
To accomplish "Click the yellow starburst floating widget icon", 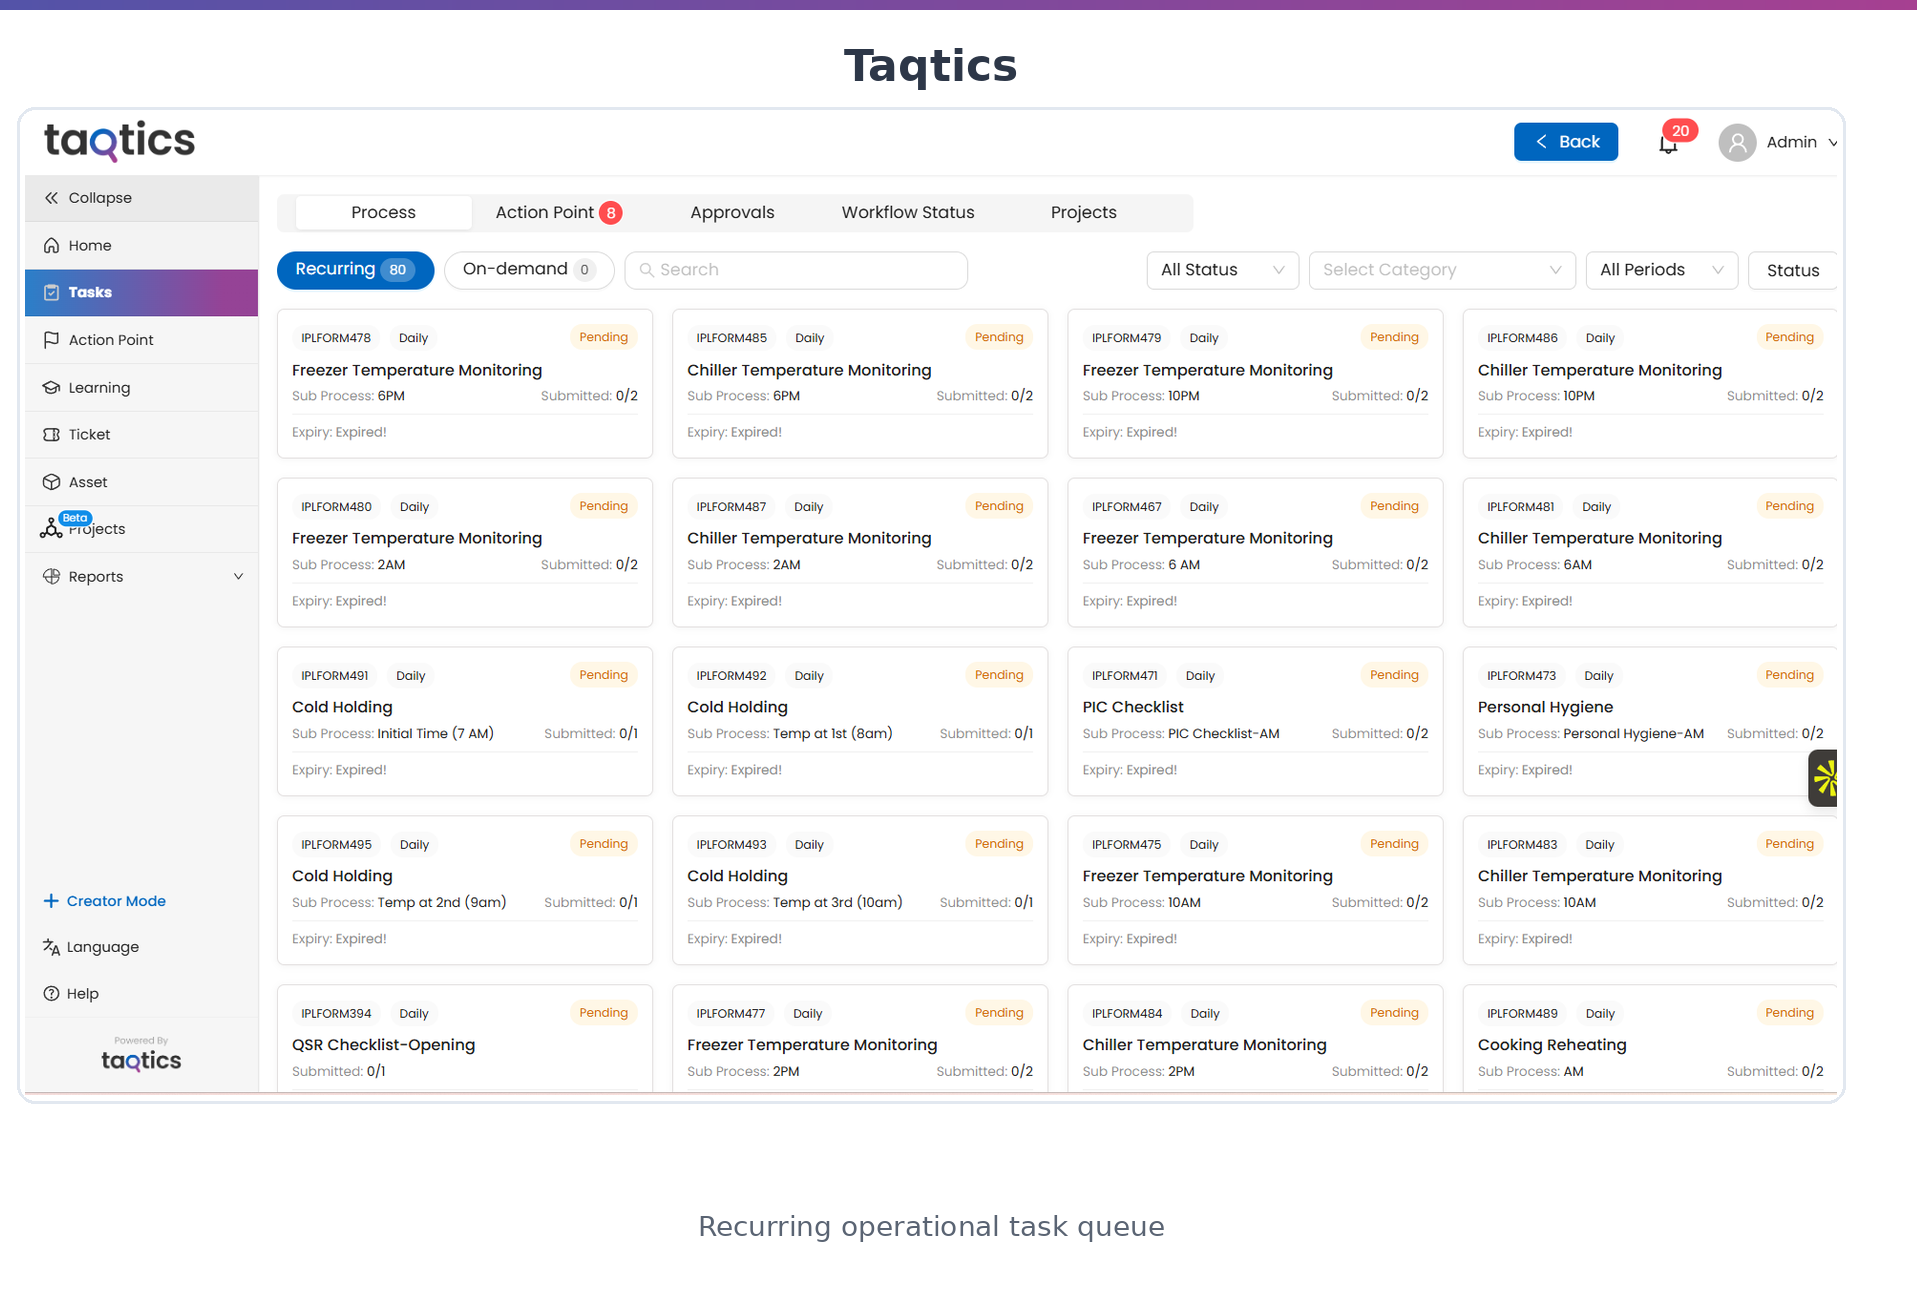I will [x=1824, y=778].
